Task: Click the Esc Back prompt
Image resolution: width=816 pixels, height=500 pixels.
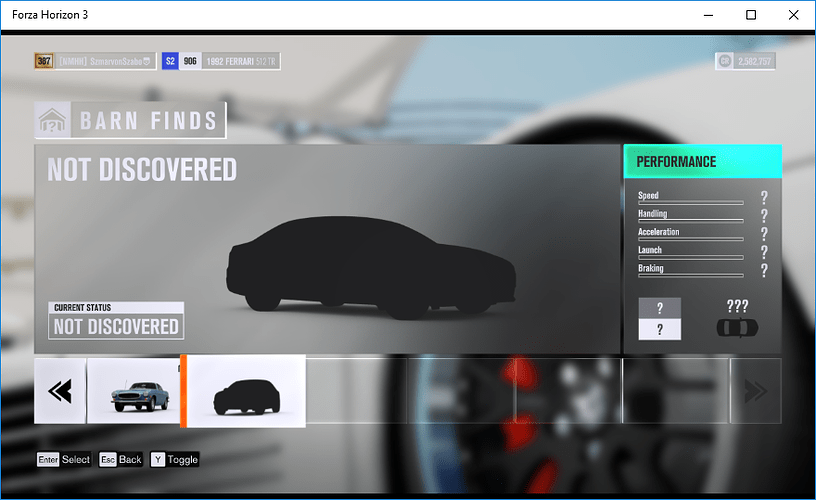Action: coord(121,459)
